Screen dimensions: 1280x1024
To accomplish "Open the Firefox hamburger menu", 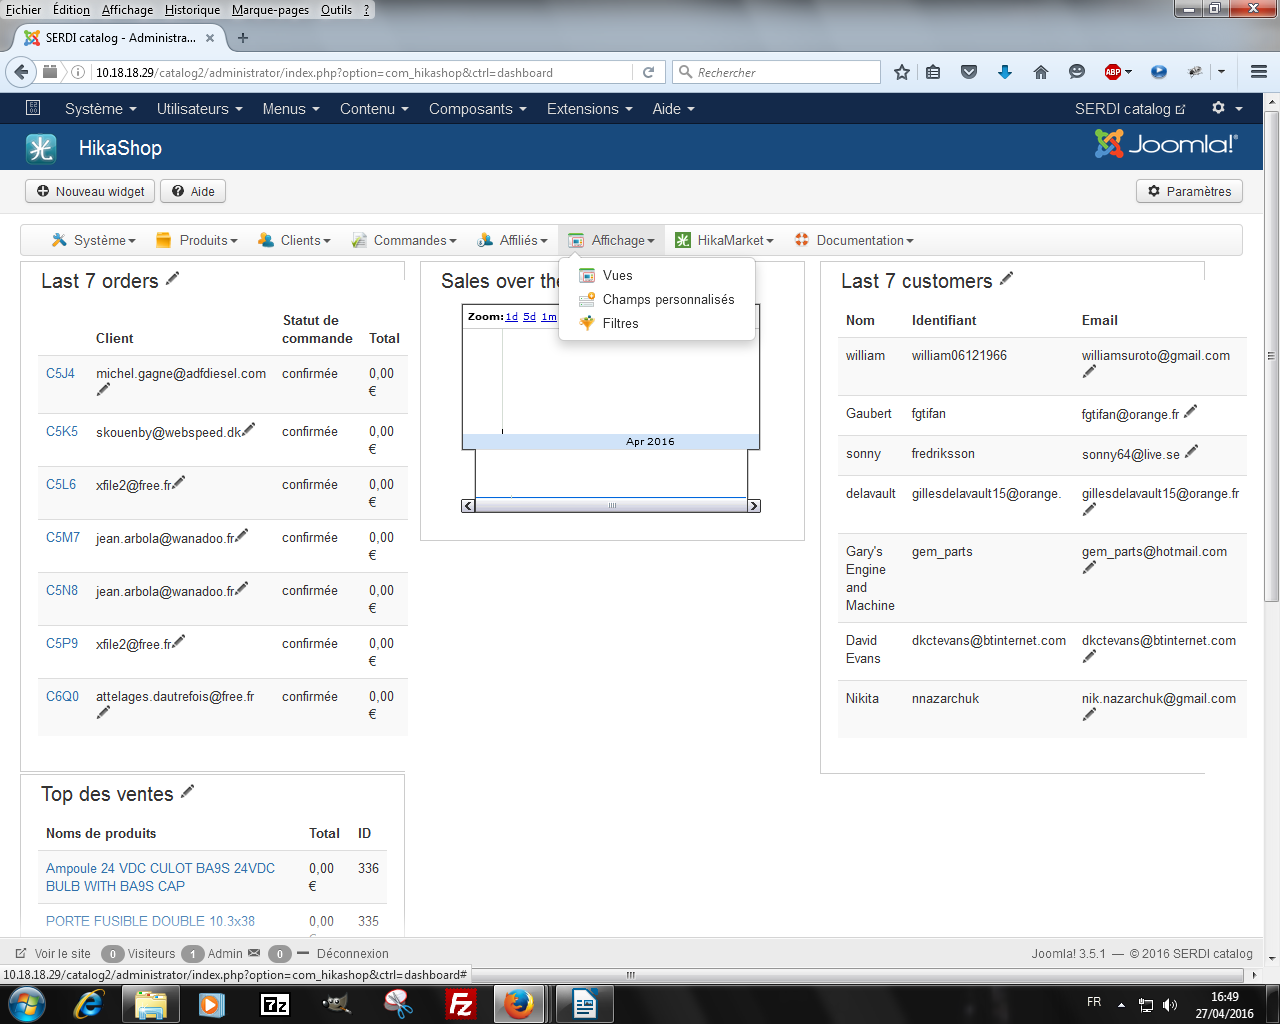I will pos(1259,72).
